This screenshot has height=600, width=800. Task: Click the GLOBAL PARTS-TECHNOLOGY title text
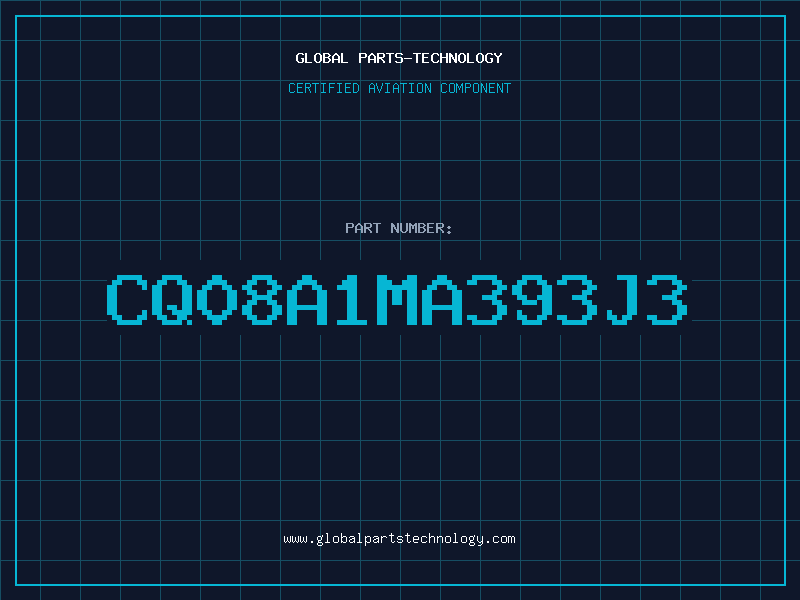[x=399, y=58]
